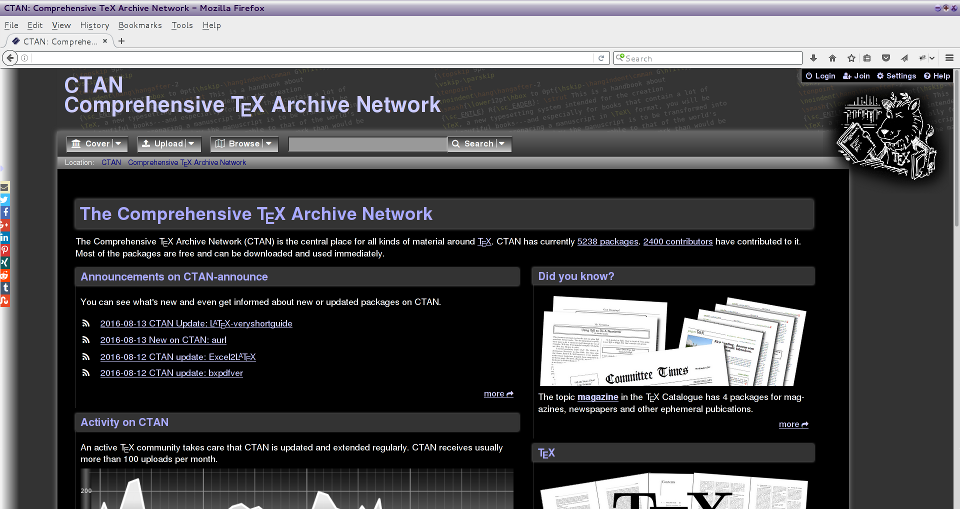Expand the Upload dropdown arrow
960x509 pixels.
coord(192,144)
